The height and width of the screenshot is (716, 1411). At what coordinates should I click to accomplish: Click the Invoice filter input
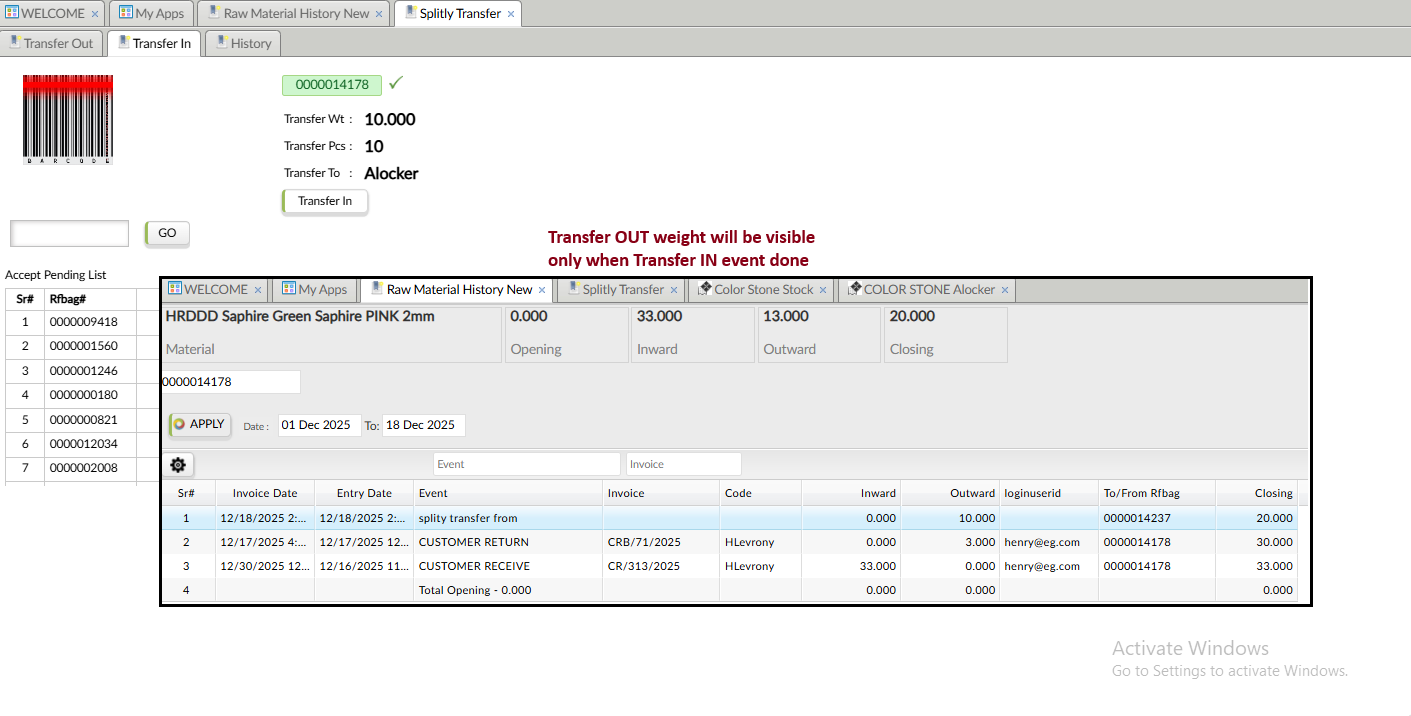(x=683, y=464)
